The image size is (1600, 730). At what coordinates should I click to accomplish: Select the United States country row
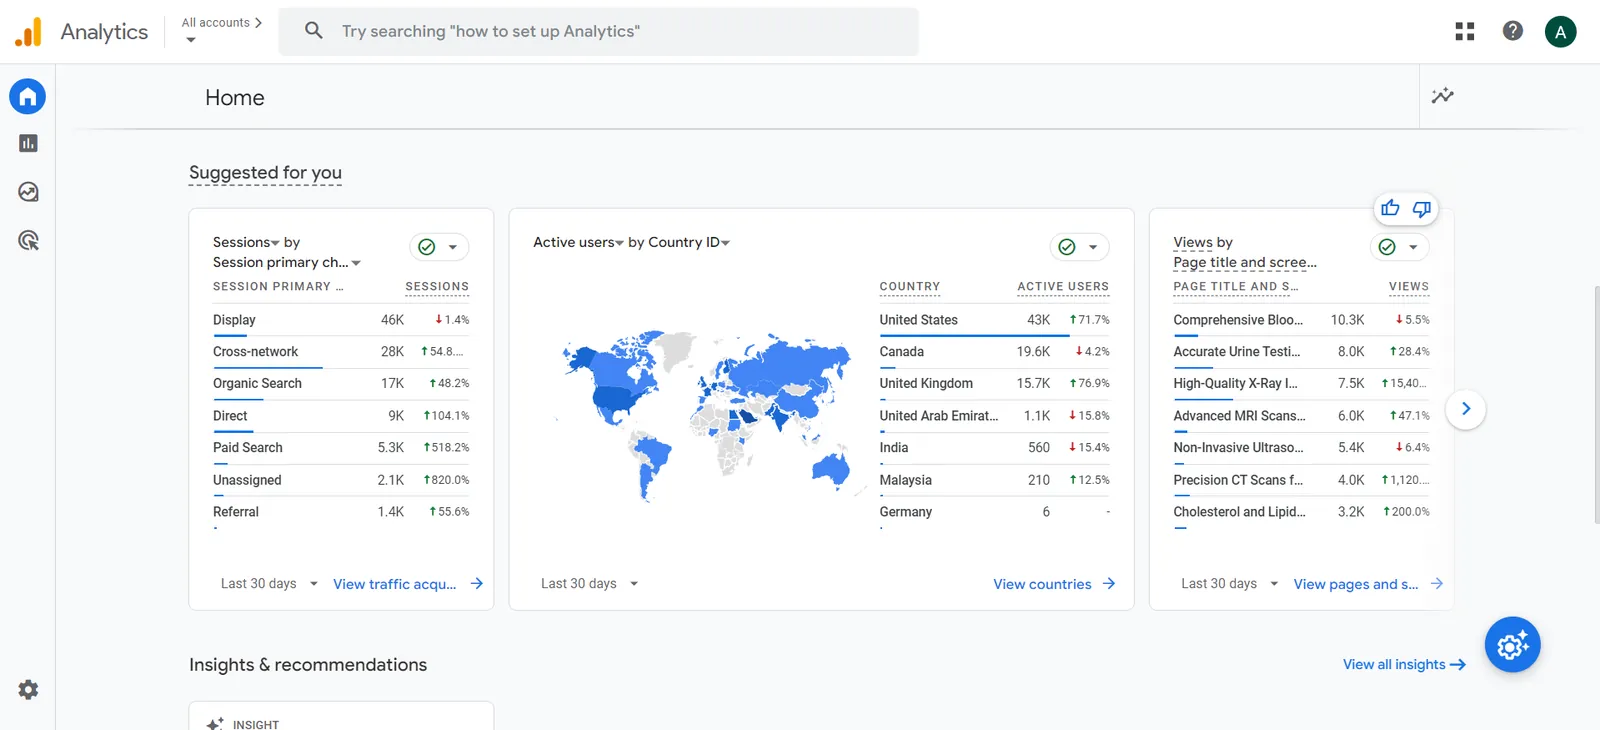[x=994, y=320]
